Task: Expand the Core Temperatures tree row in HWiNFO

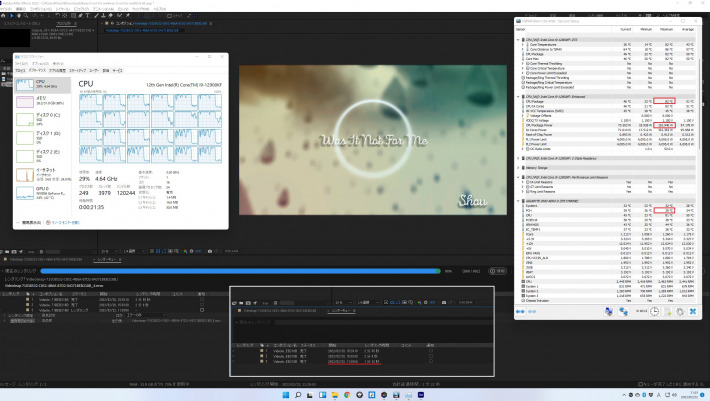Action: coord(522,45)
